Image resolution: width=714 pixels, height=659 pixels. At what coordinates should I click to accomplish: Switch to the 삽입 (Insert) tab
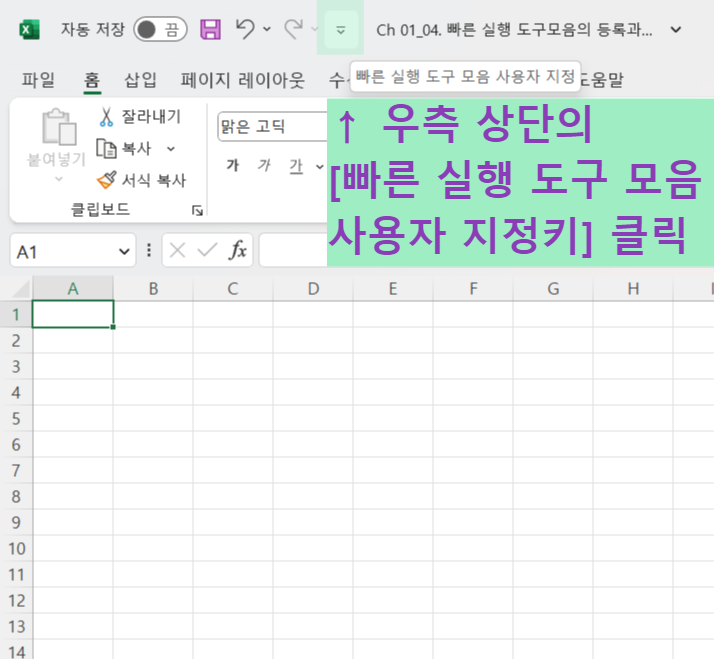point(141,80)
